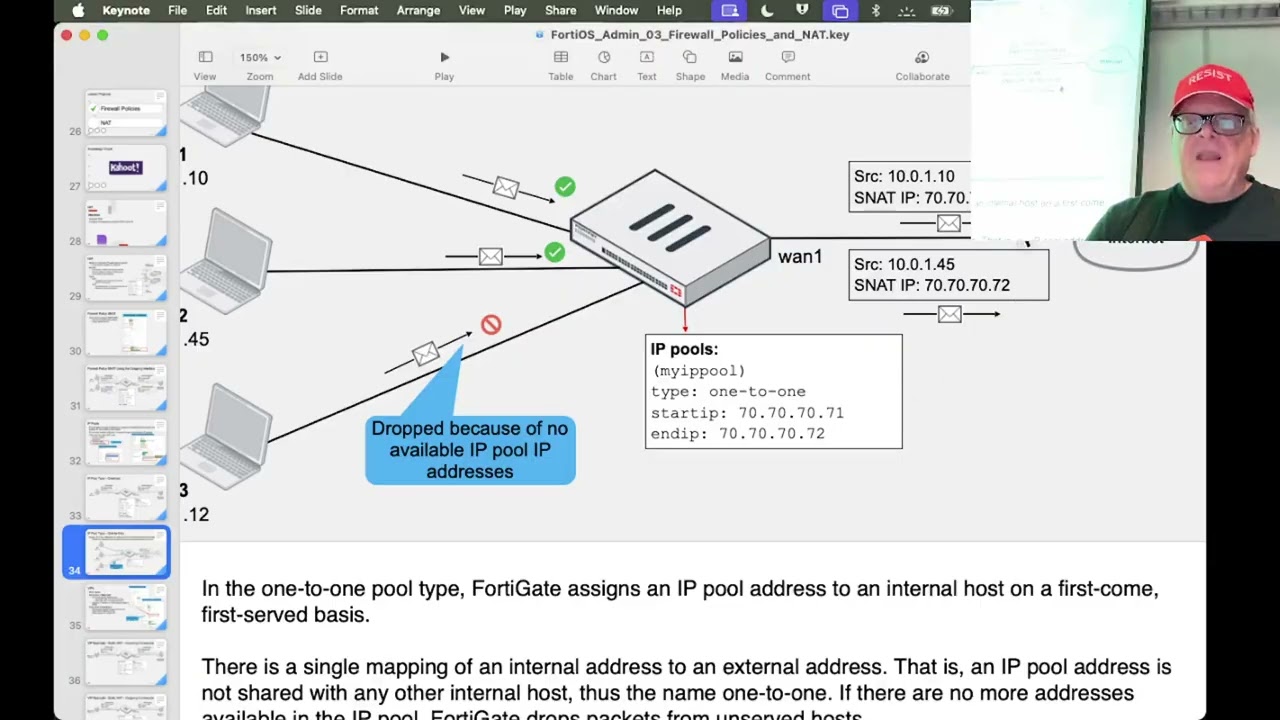Open the 150% zoom dropdown
The image size is (1280, 720).
(x=260, y=66)
